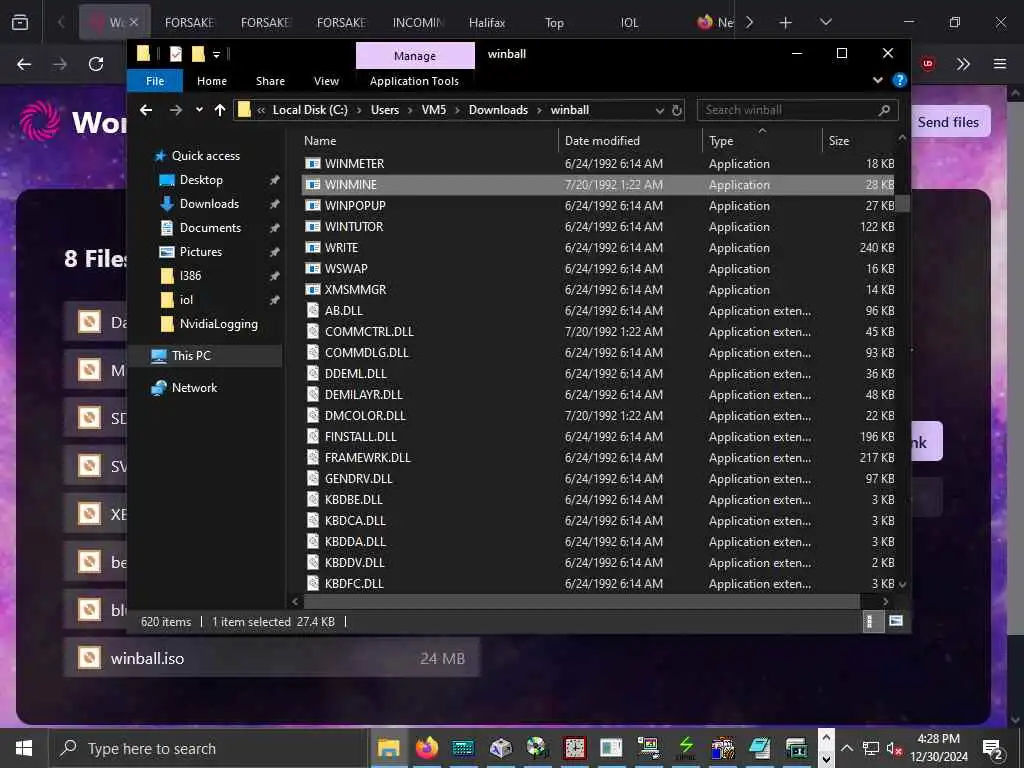Click the vertical scrollbar thumb in file list

[x=903, y=204]
